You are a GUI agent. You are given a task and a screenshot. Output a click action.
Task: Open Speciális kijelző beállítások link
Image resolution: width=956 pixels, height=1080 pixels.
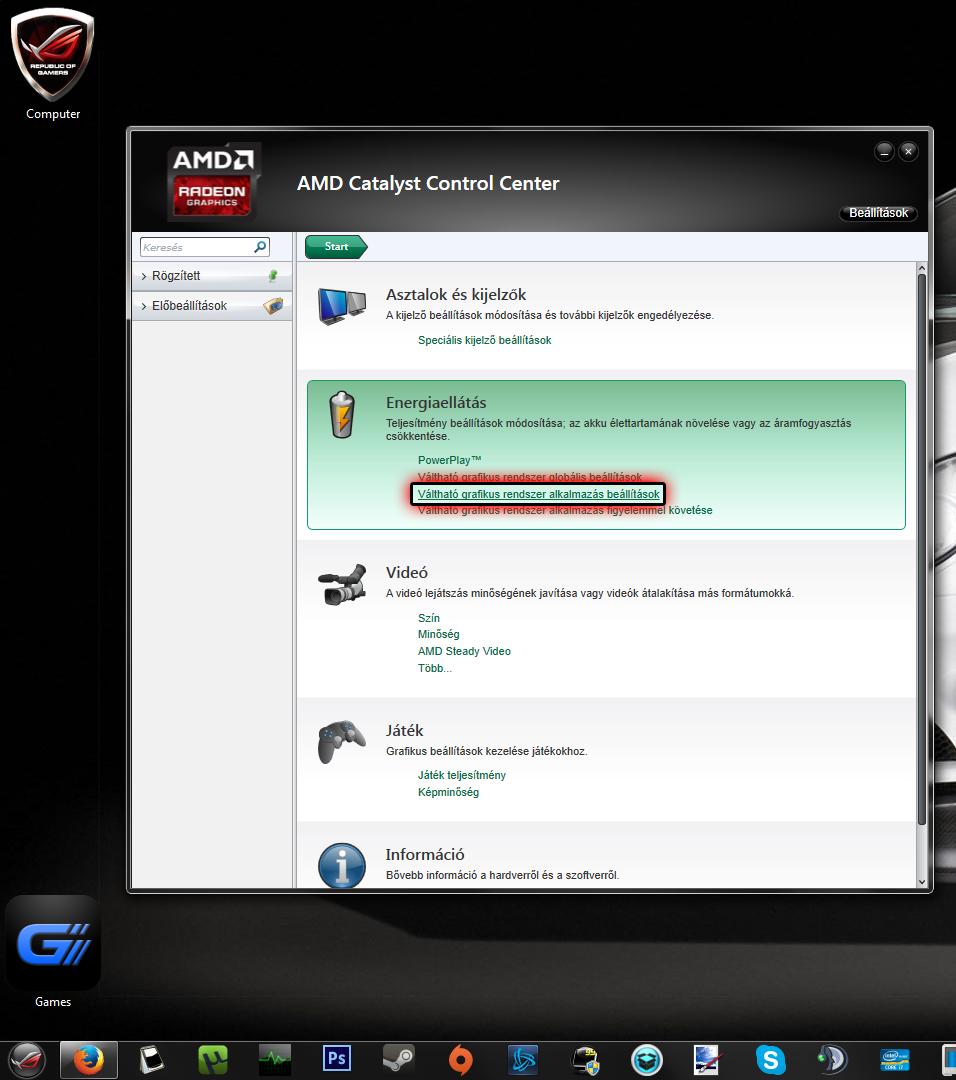point(484,340)
